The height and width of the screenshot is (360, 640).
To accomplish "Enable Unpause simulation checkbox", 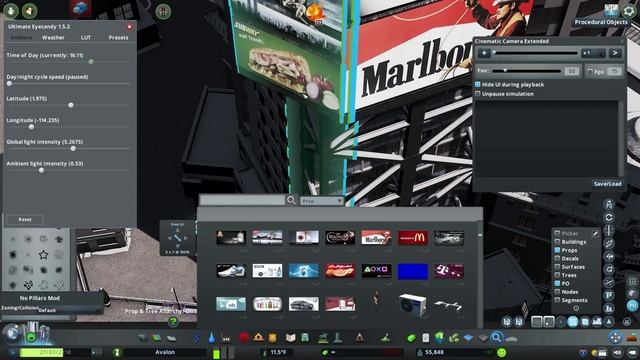I will 478,94.
